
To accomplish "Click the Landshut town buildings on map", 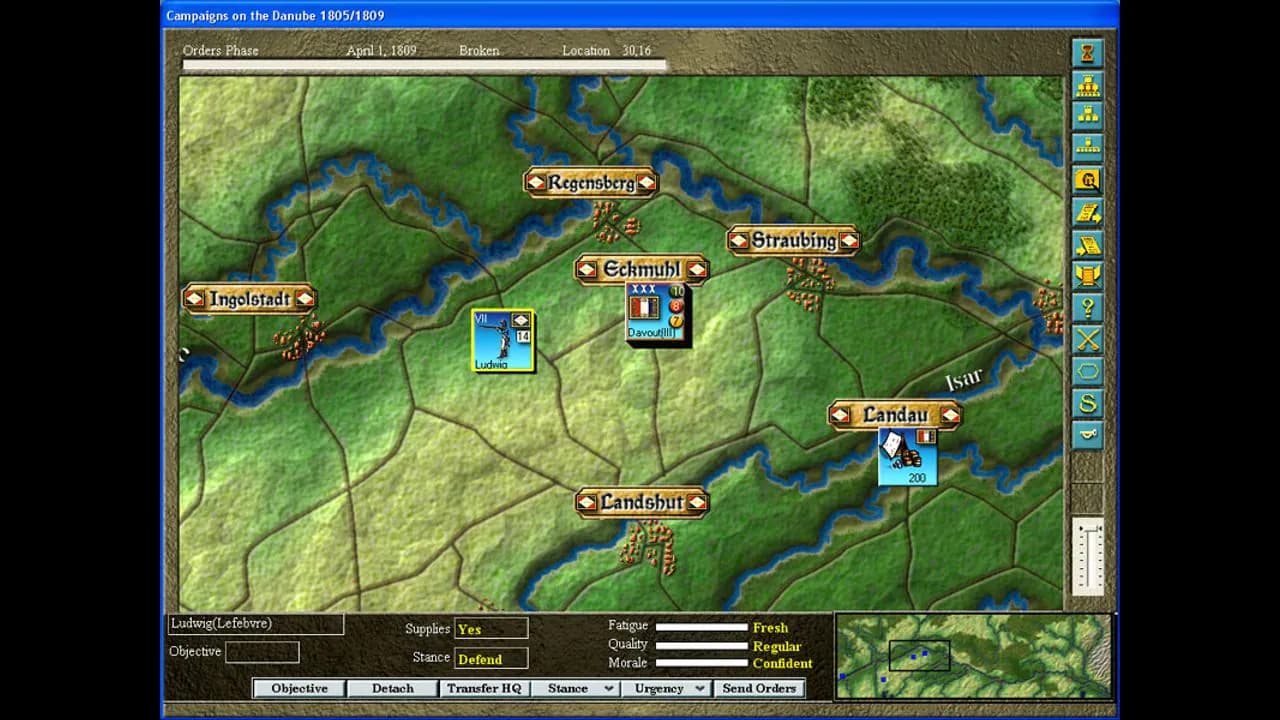I will 647,546.
